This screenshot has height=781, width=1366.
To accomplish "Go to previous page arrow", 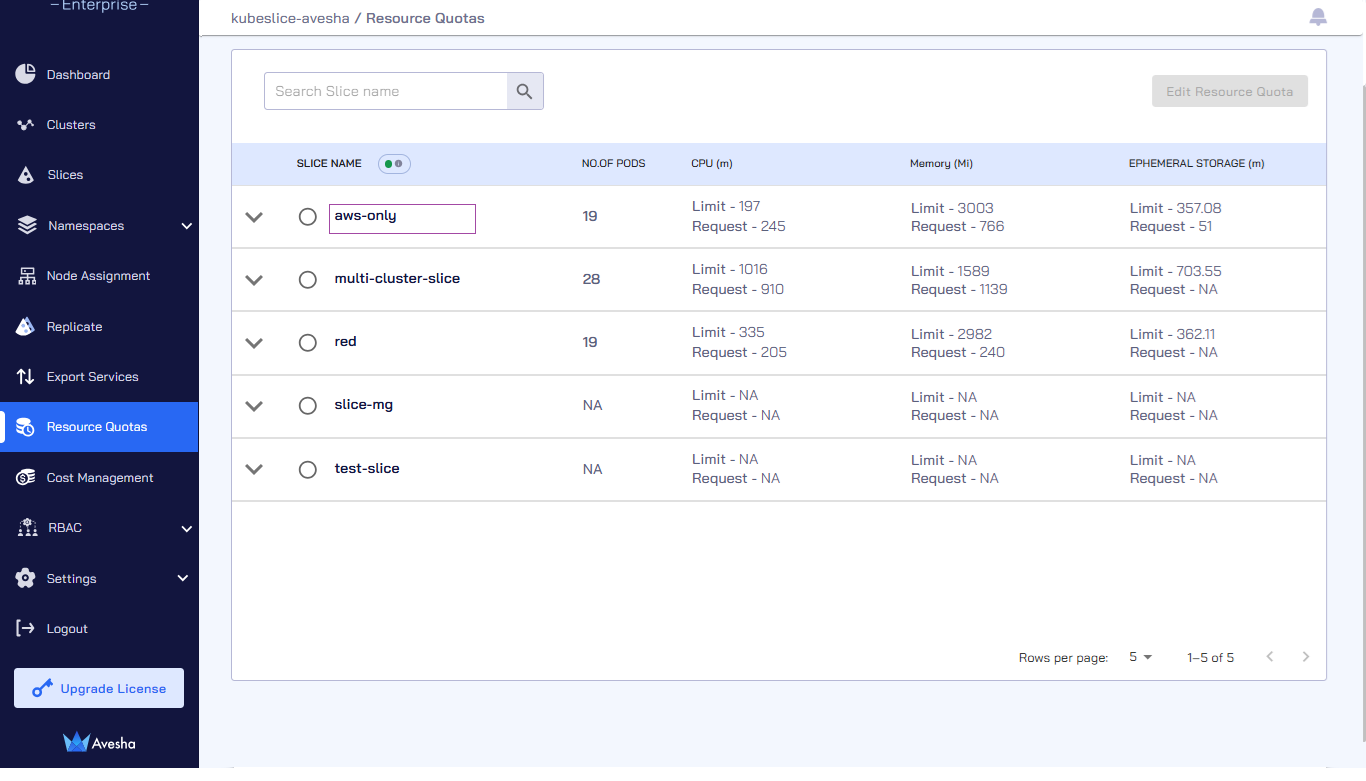I will pyautogui.click(x=1270, y=657).
